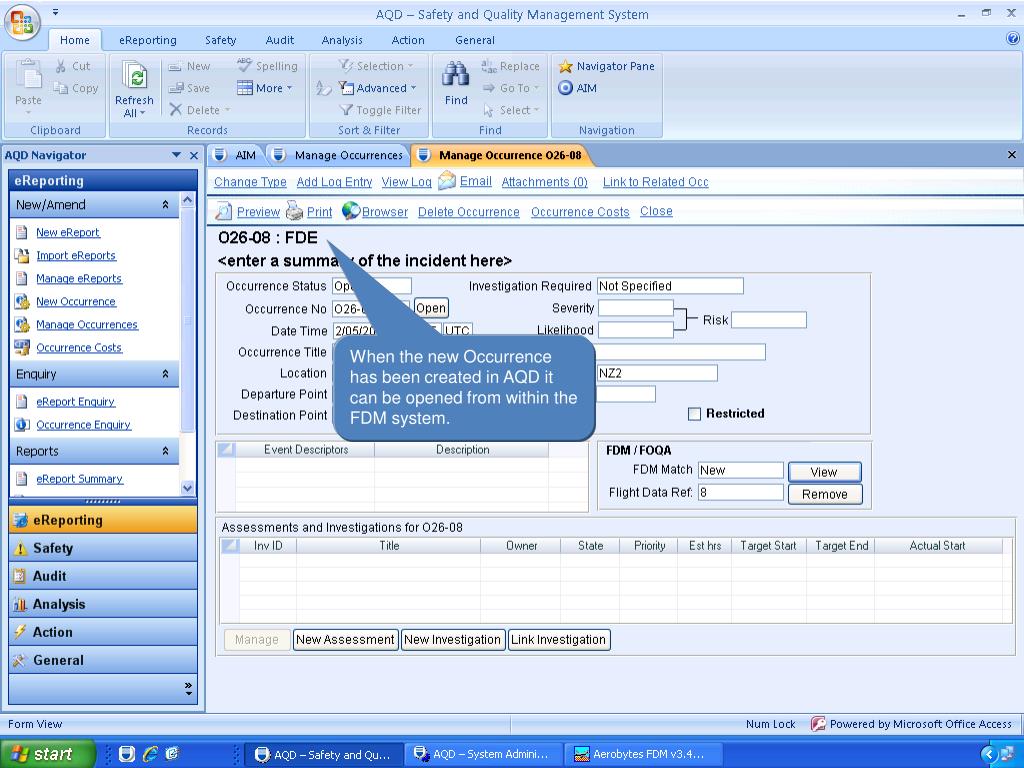
Task: Click the New Investigation button
Action: [452, 640]
